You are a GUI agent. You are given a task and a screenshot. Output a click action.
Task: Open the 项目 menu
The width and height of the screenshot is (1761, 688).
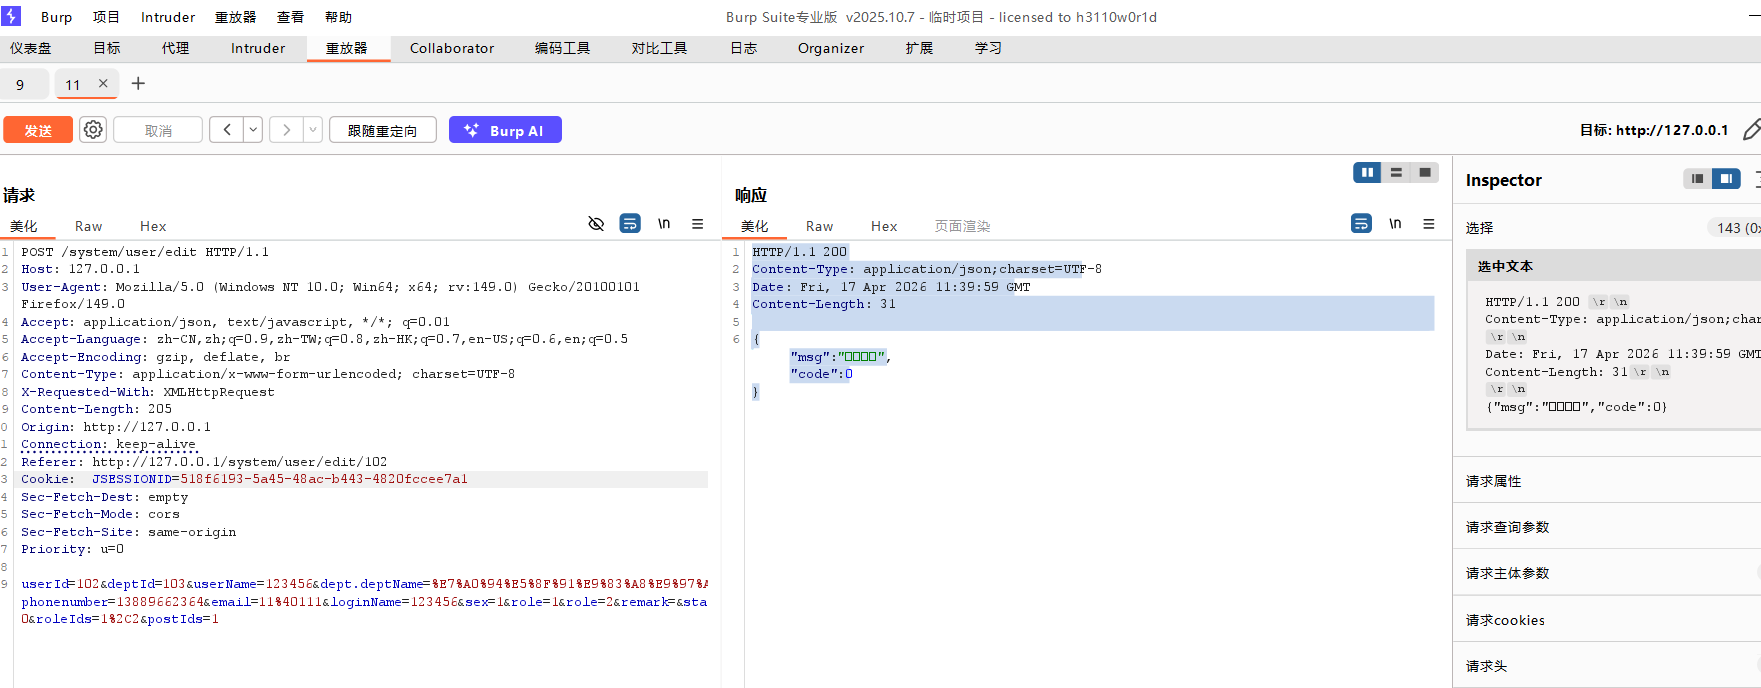click(106, 17)
